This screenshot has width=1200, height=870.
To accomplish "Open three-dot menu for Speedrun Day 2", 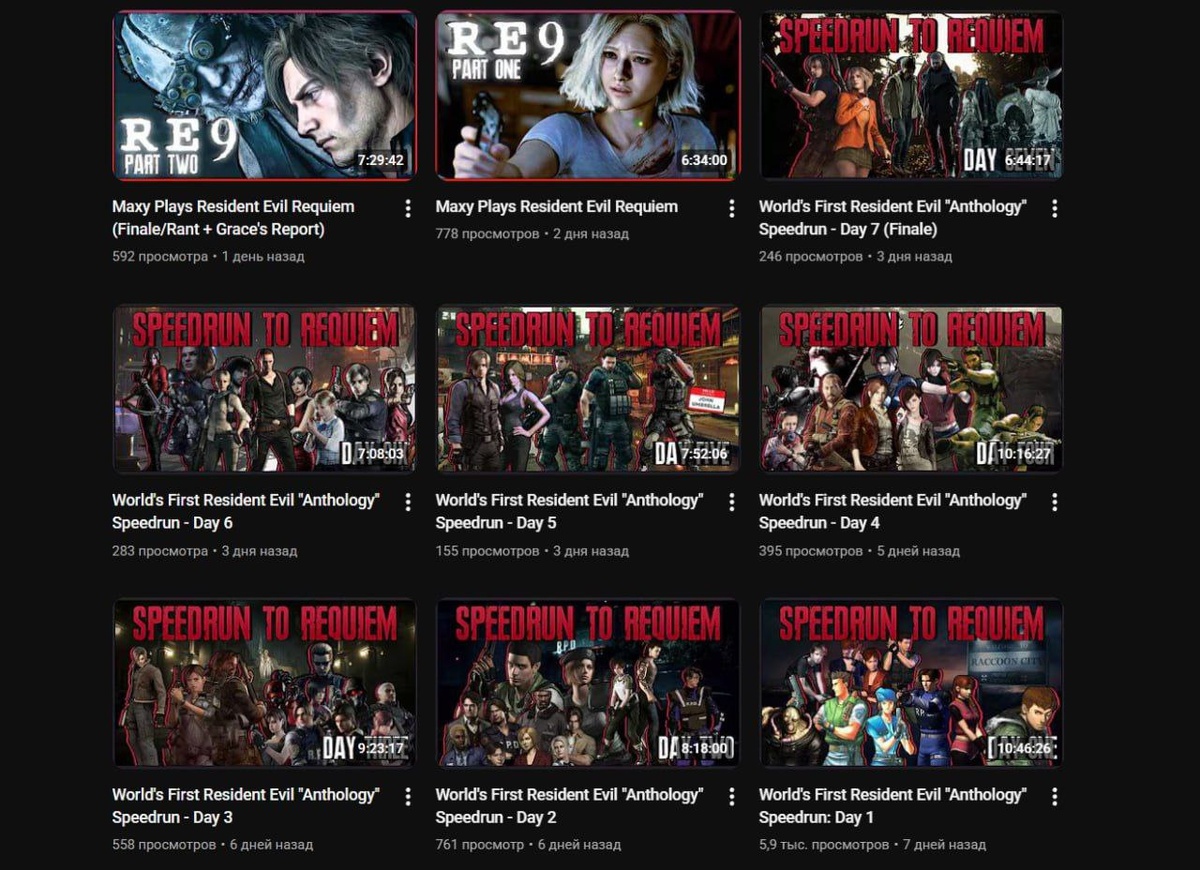I will pos(732,796).
